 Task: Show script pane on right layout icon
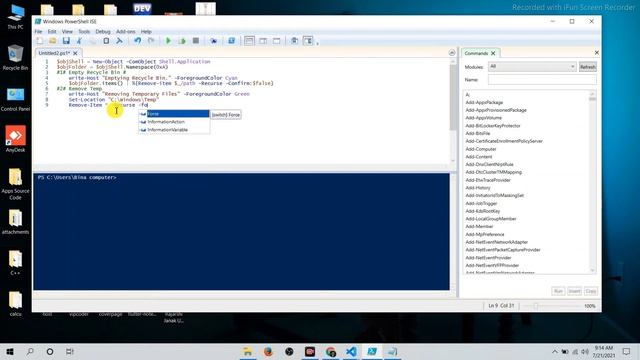click(263, 41)
